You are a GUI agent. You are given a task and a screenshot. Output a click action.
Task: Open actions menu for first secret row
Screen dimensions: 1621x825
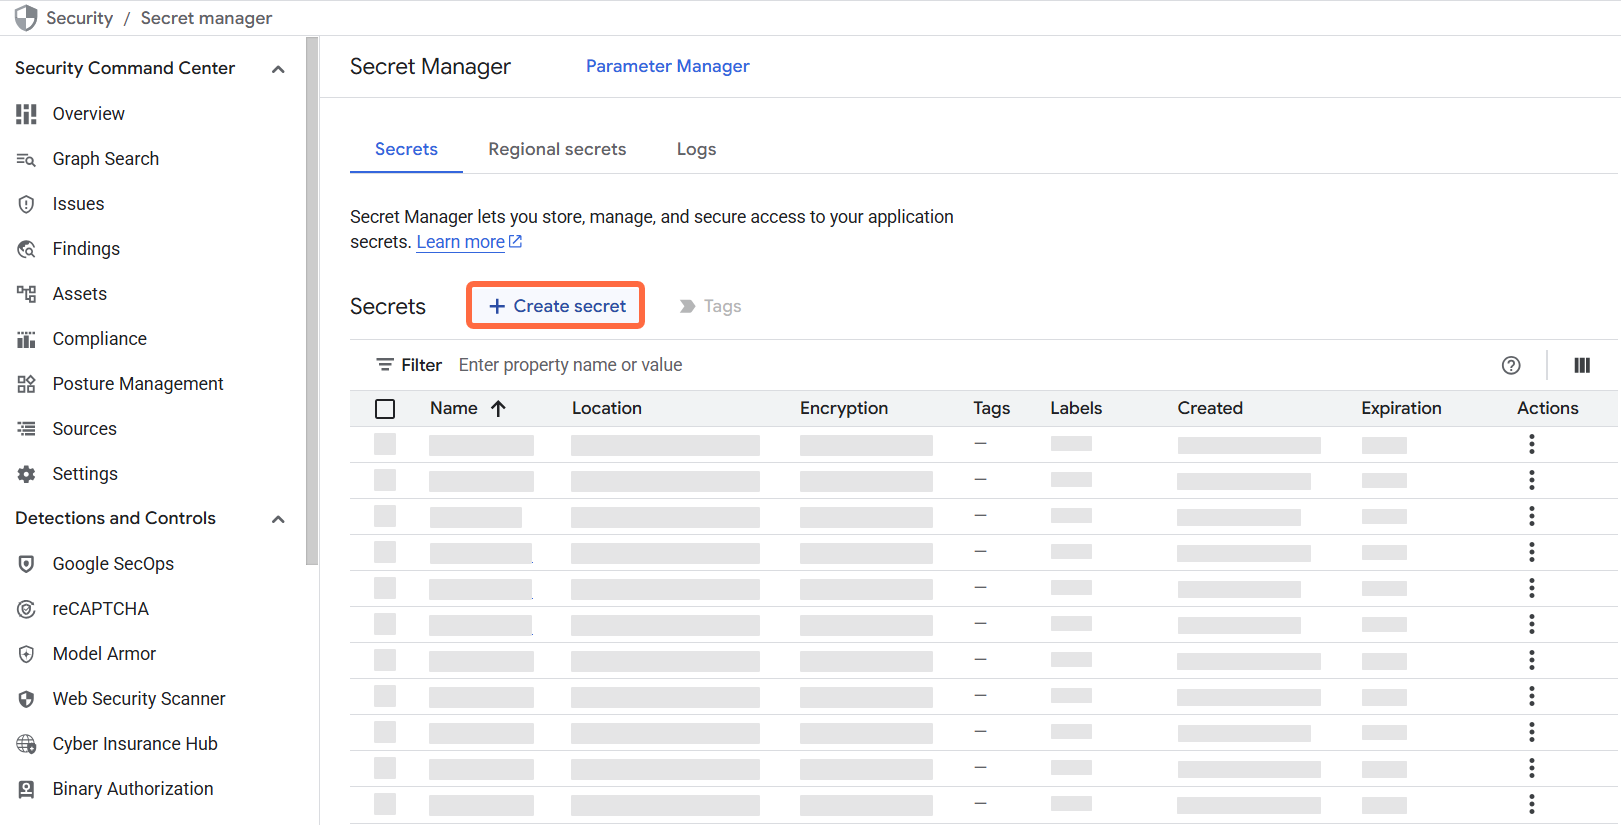click(x=1531, y=444)
